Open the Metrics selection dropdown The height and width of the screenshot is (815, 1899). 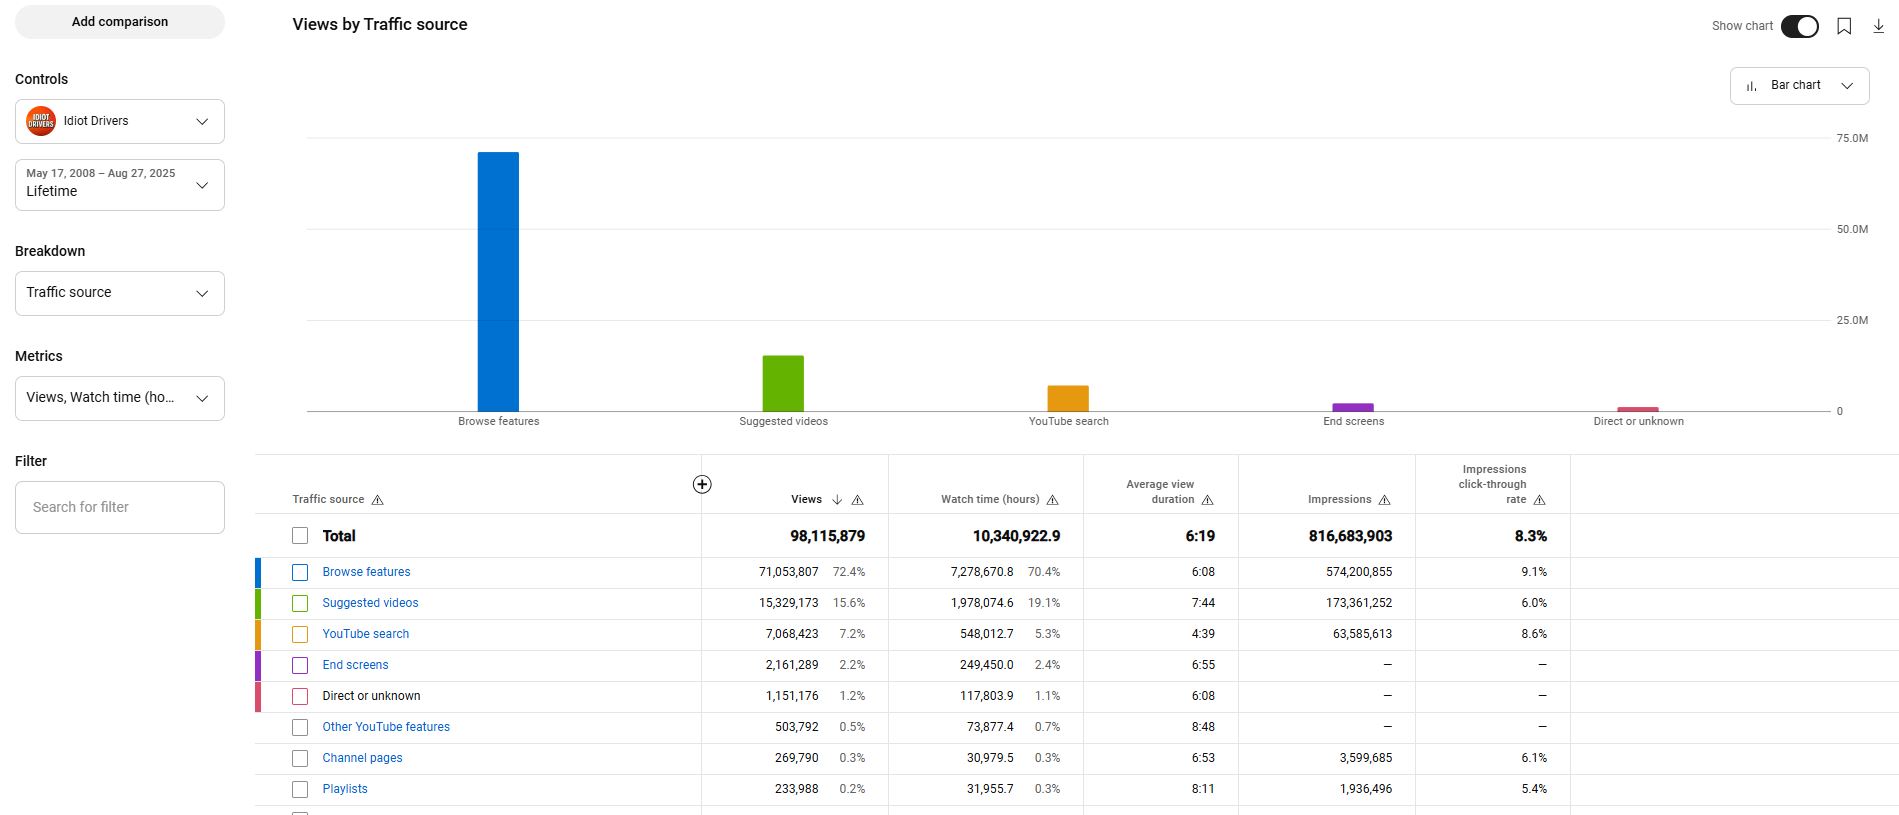[x=120, y=398]
